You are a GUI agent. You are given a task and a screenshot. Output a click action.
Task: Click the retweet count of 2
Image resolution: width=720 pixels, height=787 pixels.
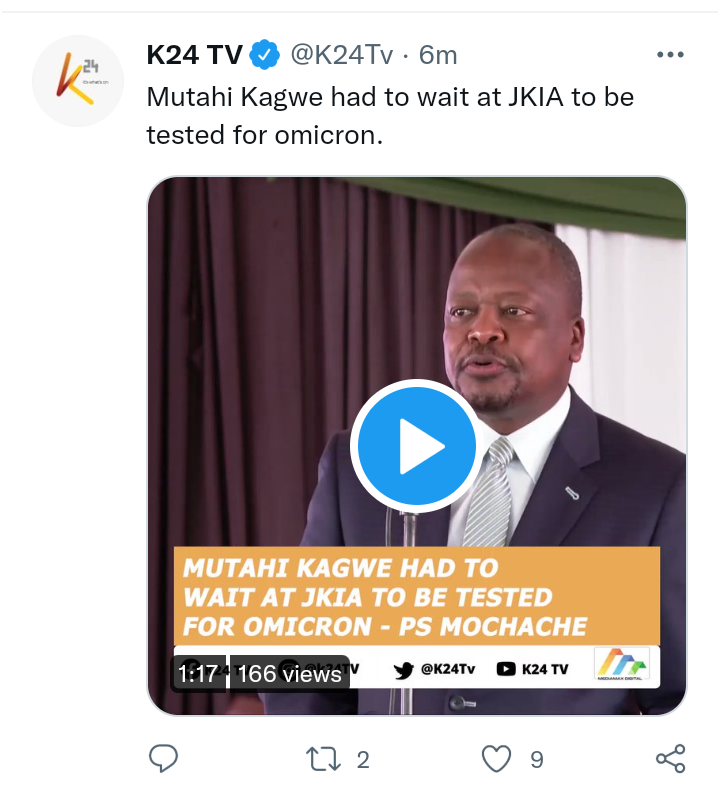point(363,760)
